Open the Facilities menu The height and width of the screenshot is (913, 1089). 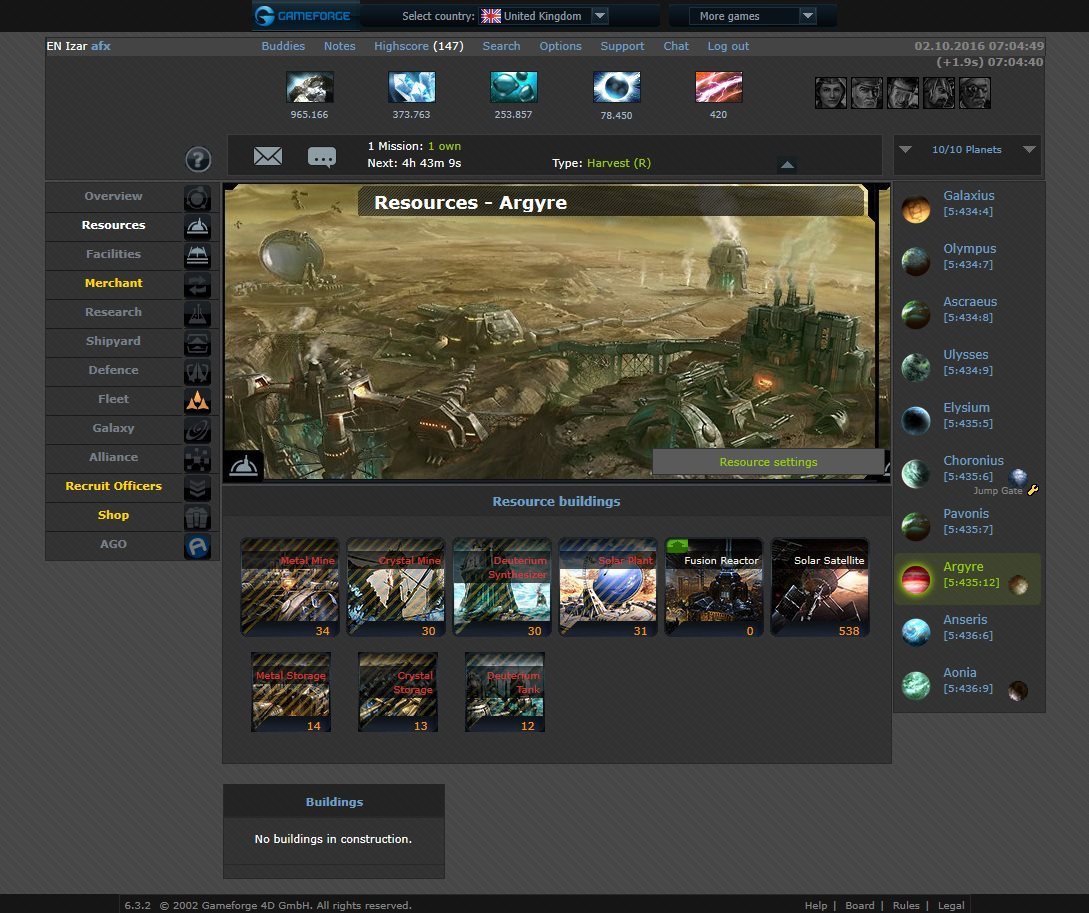[113, 254]
